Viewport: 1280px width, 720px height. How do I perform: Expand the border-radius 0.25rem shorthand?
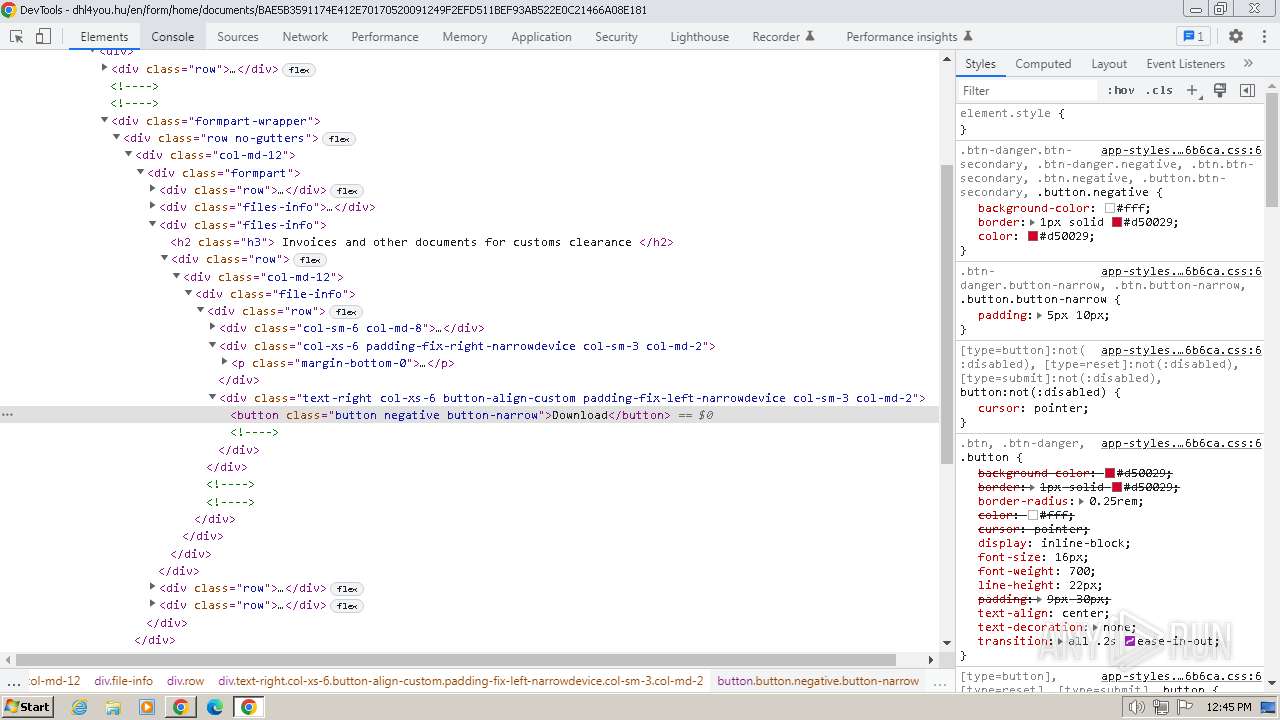(x=1082, y=501)
